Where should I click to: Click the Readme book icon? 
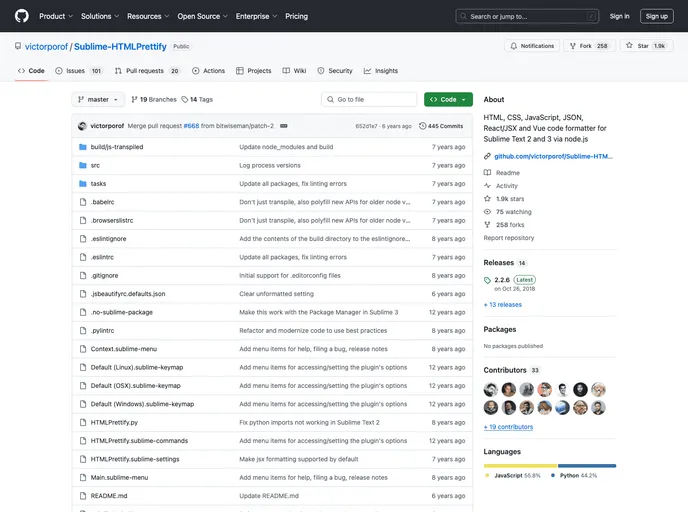coord(487,173)
